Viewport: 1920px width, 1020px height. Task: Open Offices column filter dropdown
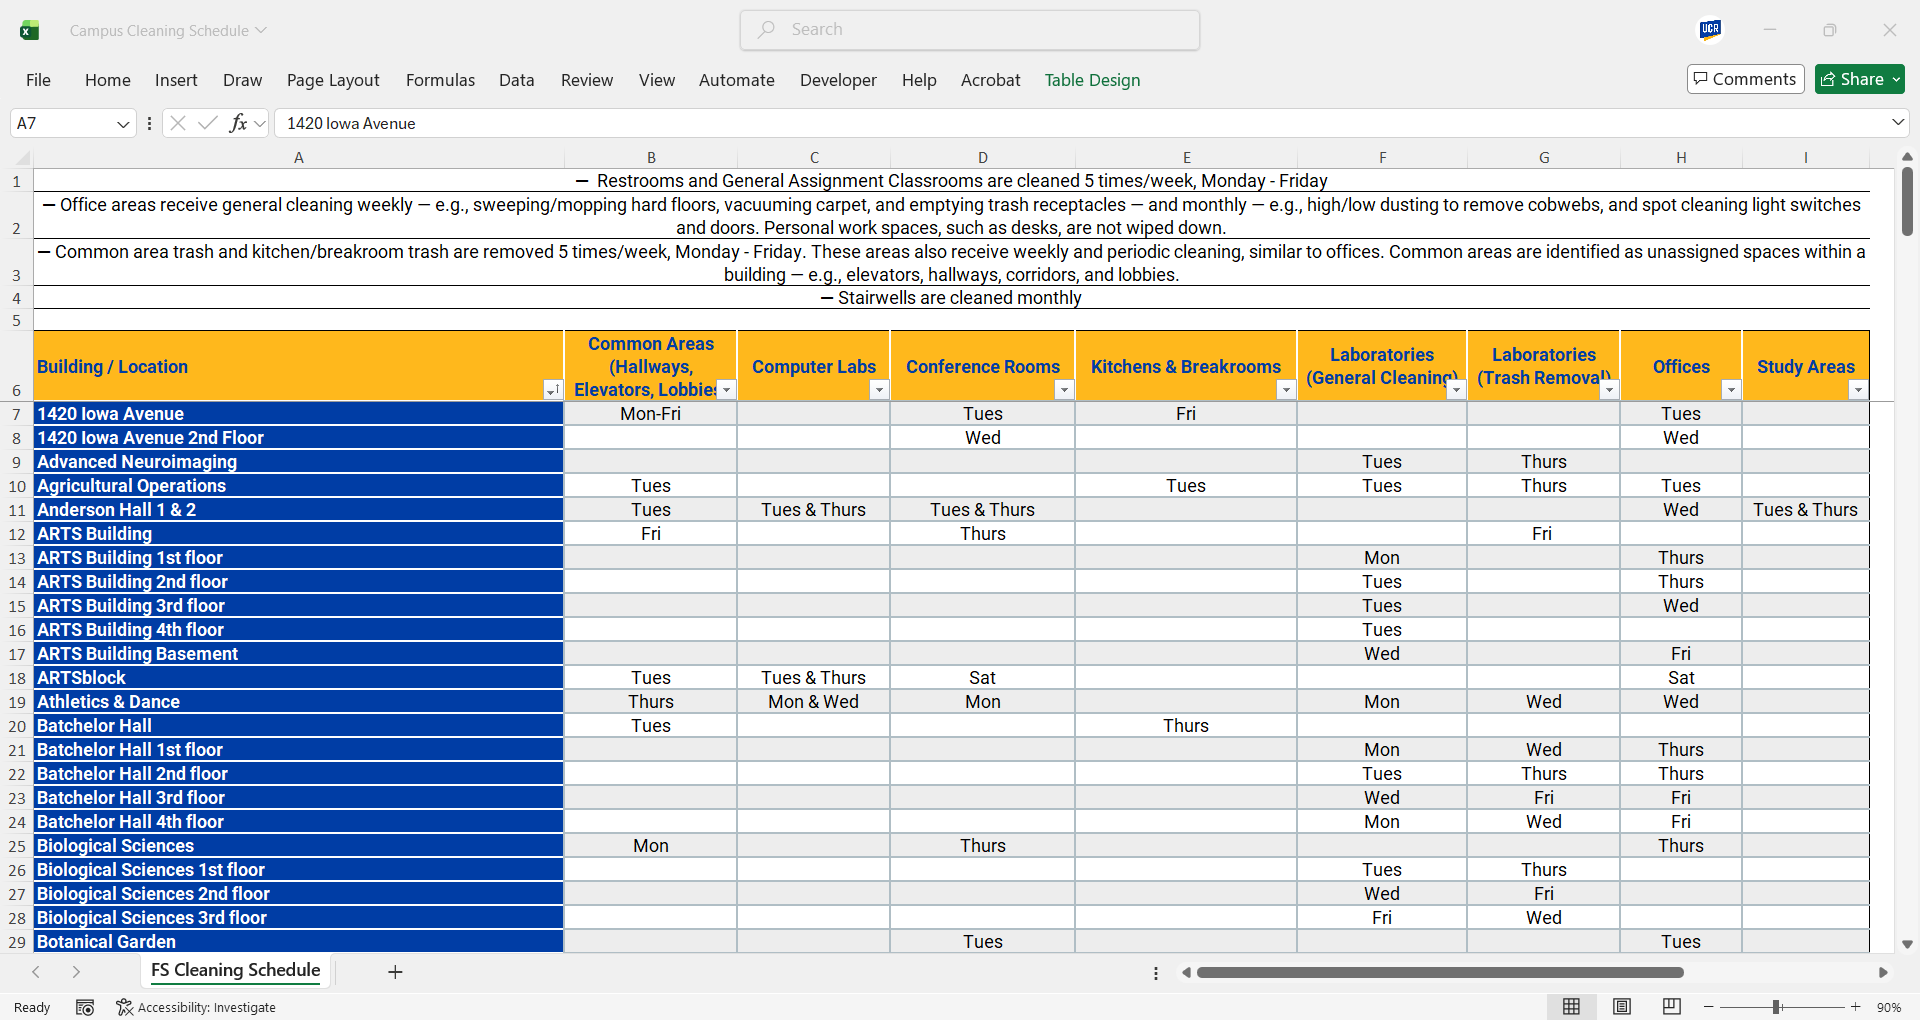coord(1731,390)
